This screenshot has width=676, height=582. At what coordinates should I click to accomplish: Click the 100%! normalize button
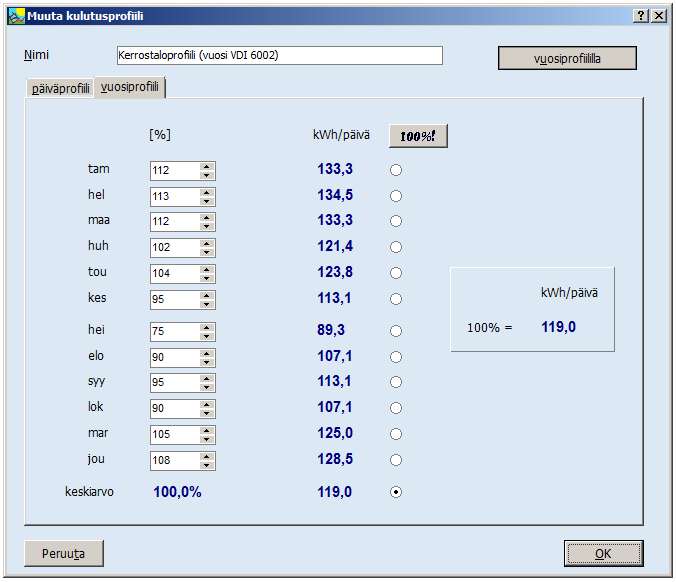(418, 136)
